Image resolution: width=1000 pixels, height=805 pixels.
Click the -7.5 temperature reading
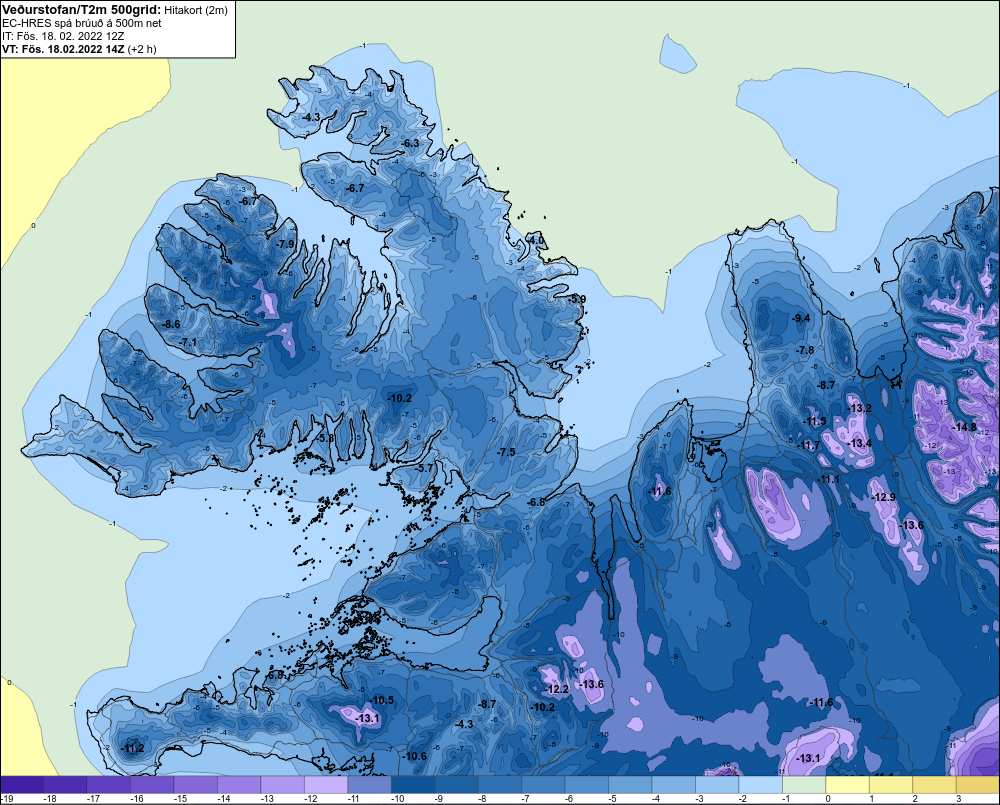pos(506,452)
